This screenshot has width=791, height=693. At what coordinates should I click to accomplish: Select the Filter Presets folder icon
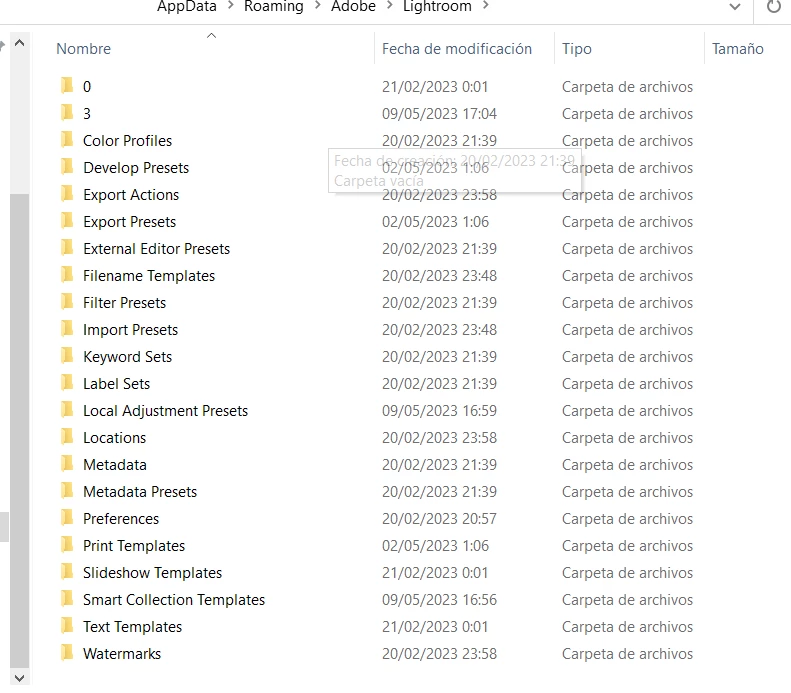[x=67, y=302]
